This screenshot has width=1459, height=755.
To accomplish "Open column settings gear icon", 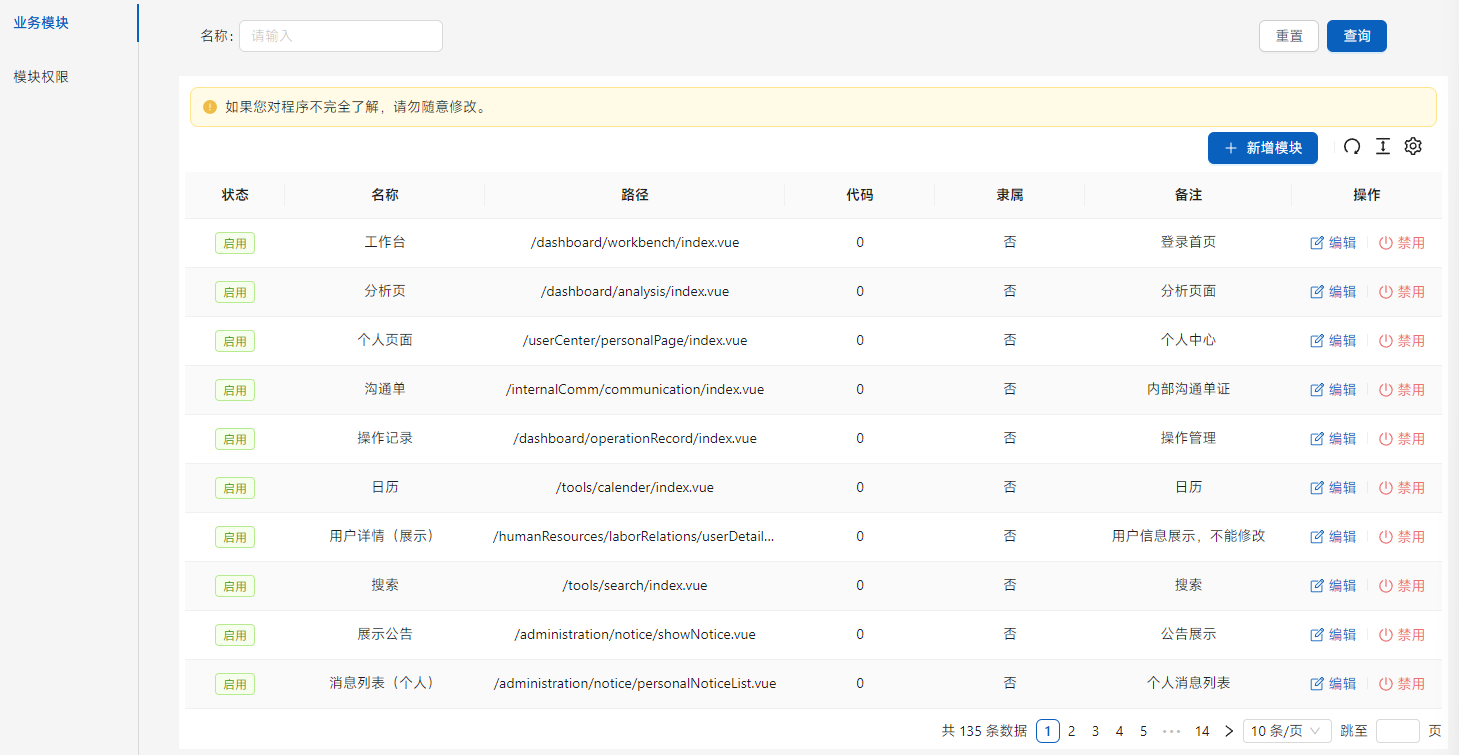I will point(1412,147).
